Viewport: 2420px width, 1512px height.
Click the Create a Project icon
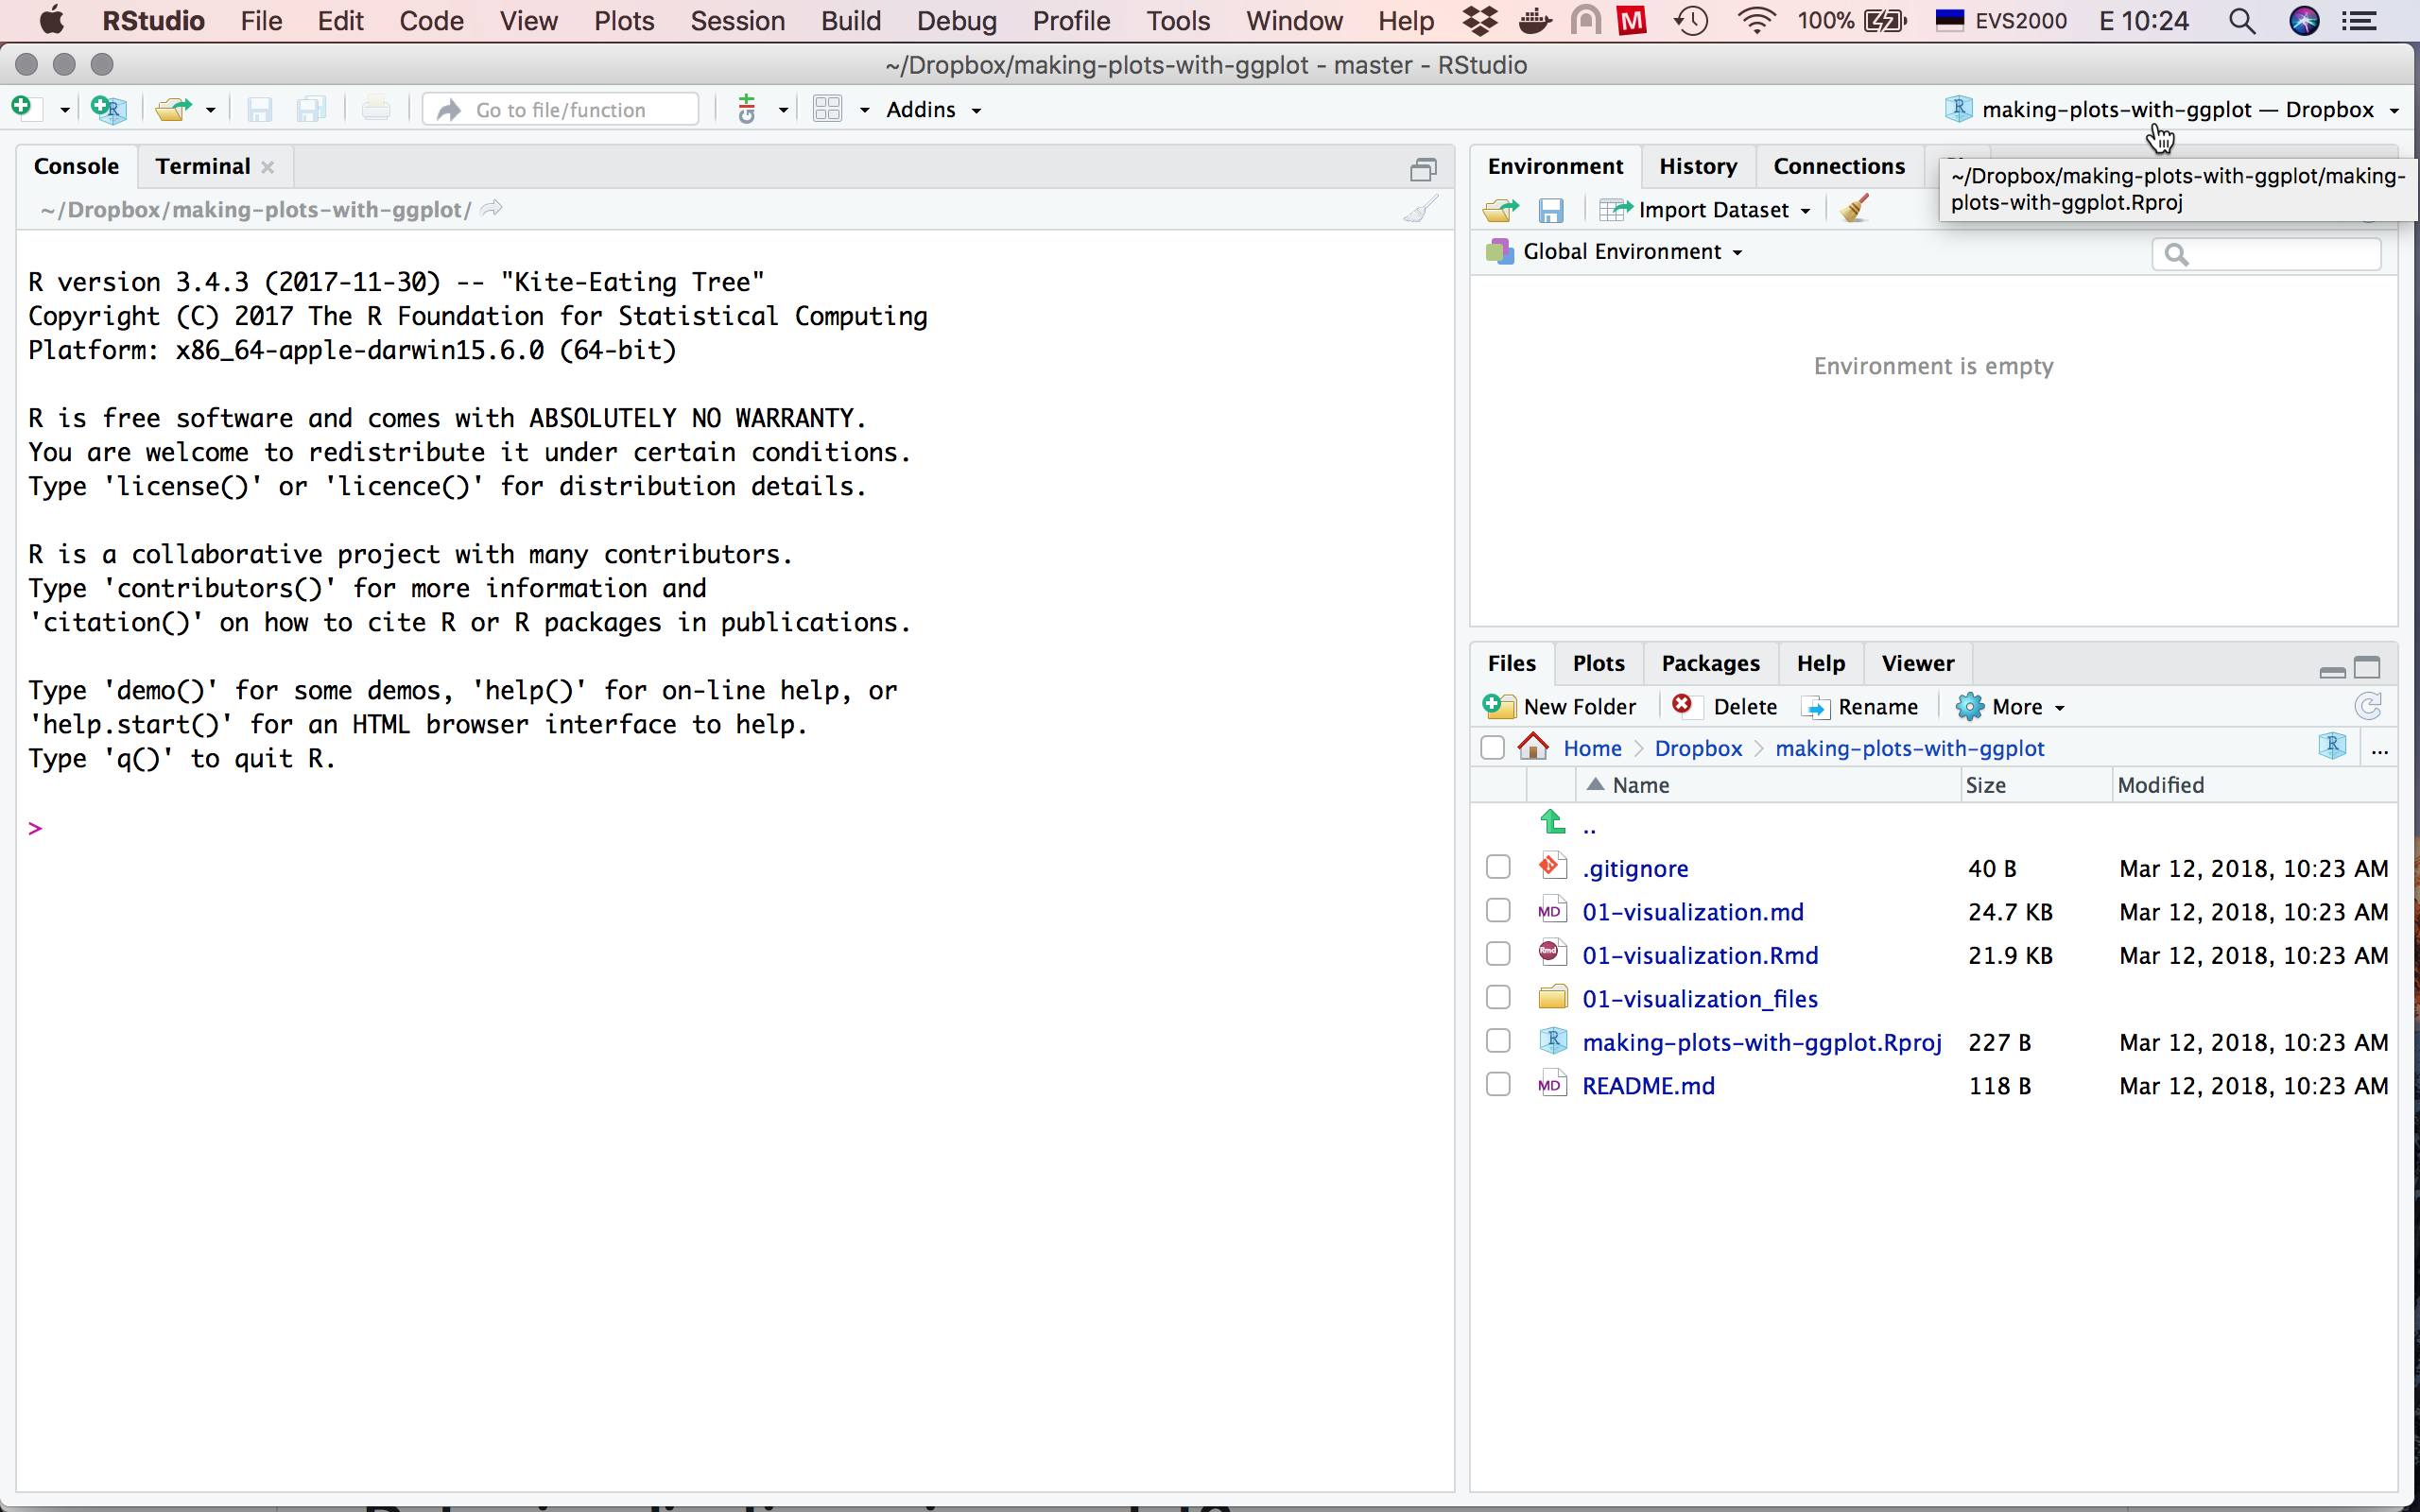pyautogui.click(x=108, y=108)
